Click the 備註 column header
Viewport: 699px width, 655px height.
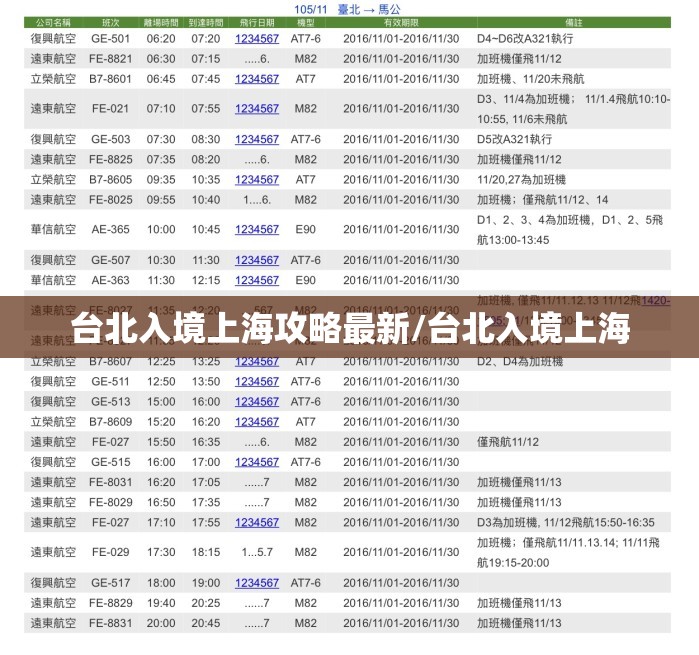[574, 23]
